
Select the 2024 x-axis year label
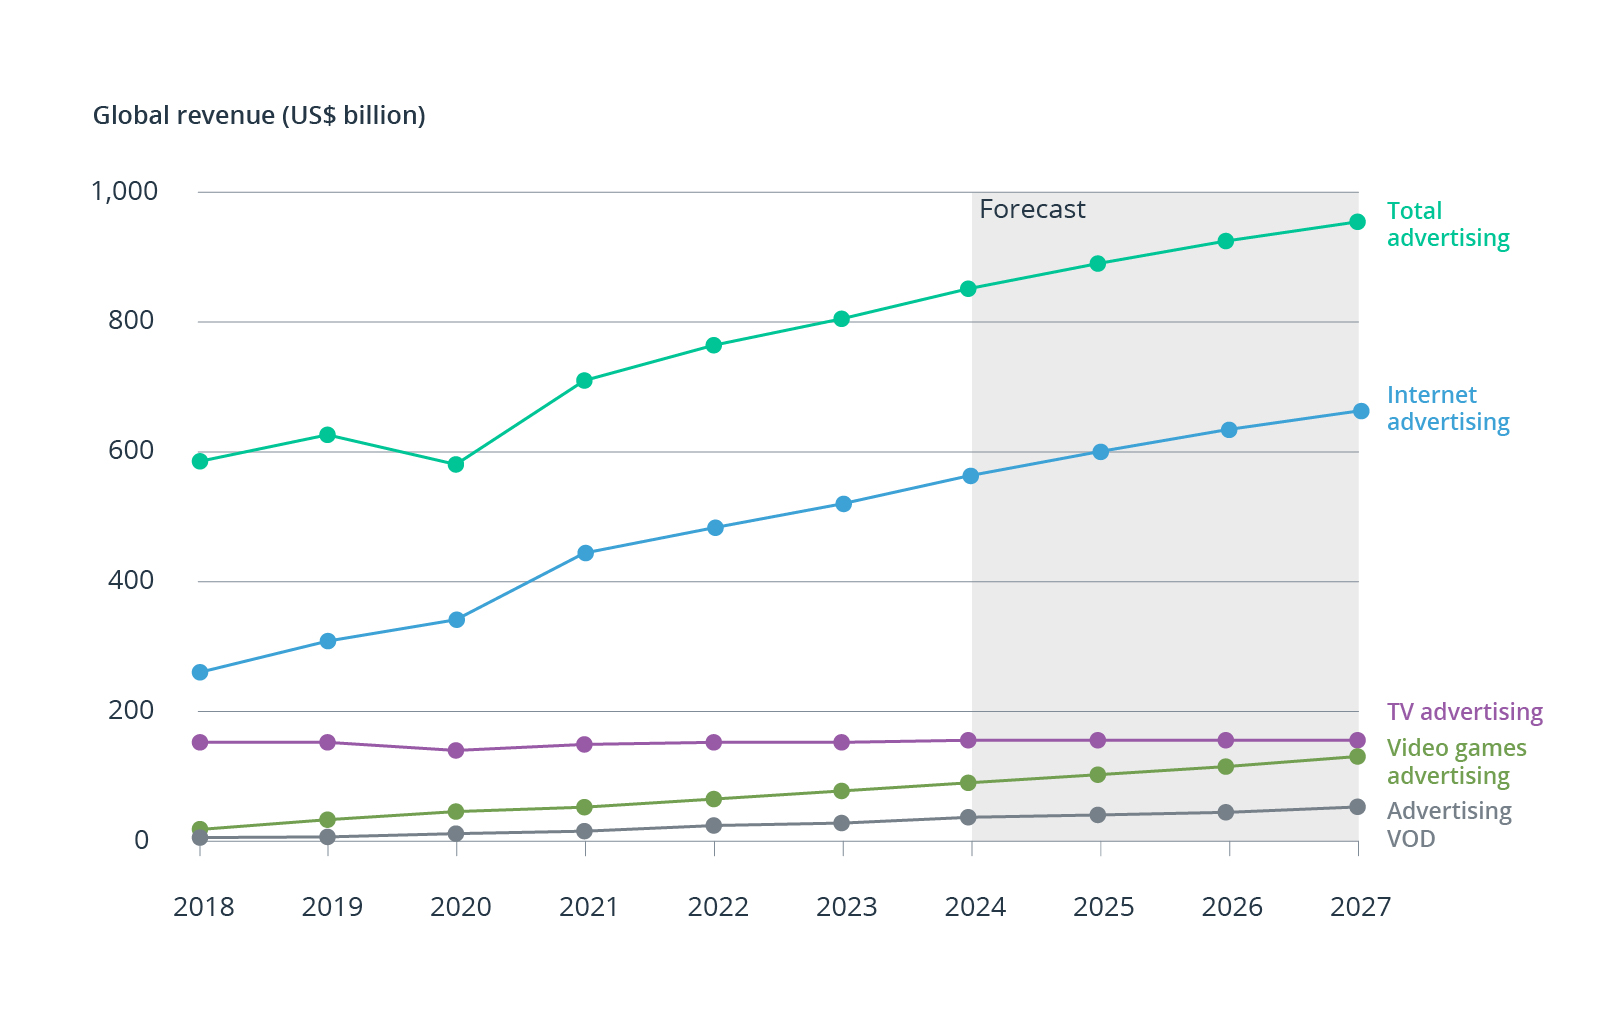click(974, 908)
